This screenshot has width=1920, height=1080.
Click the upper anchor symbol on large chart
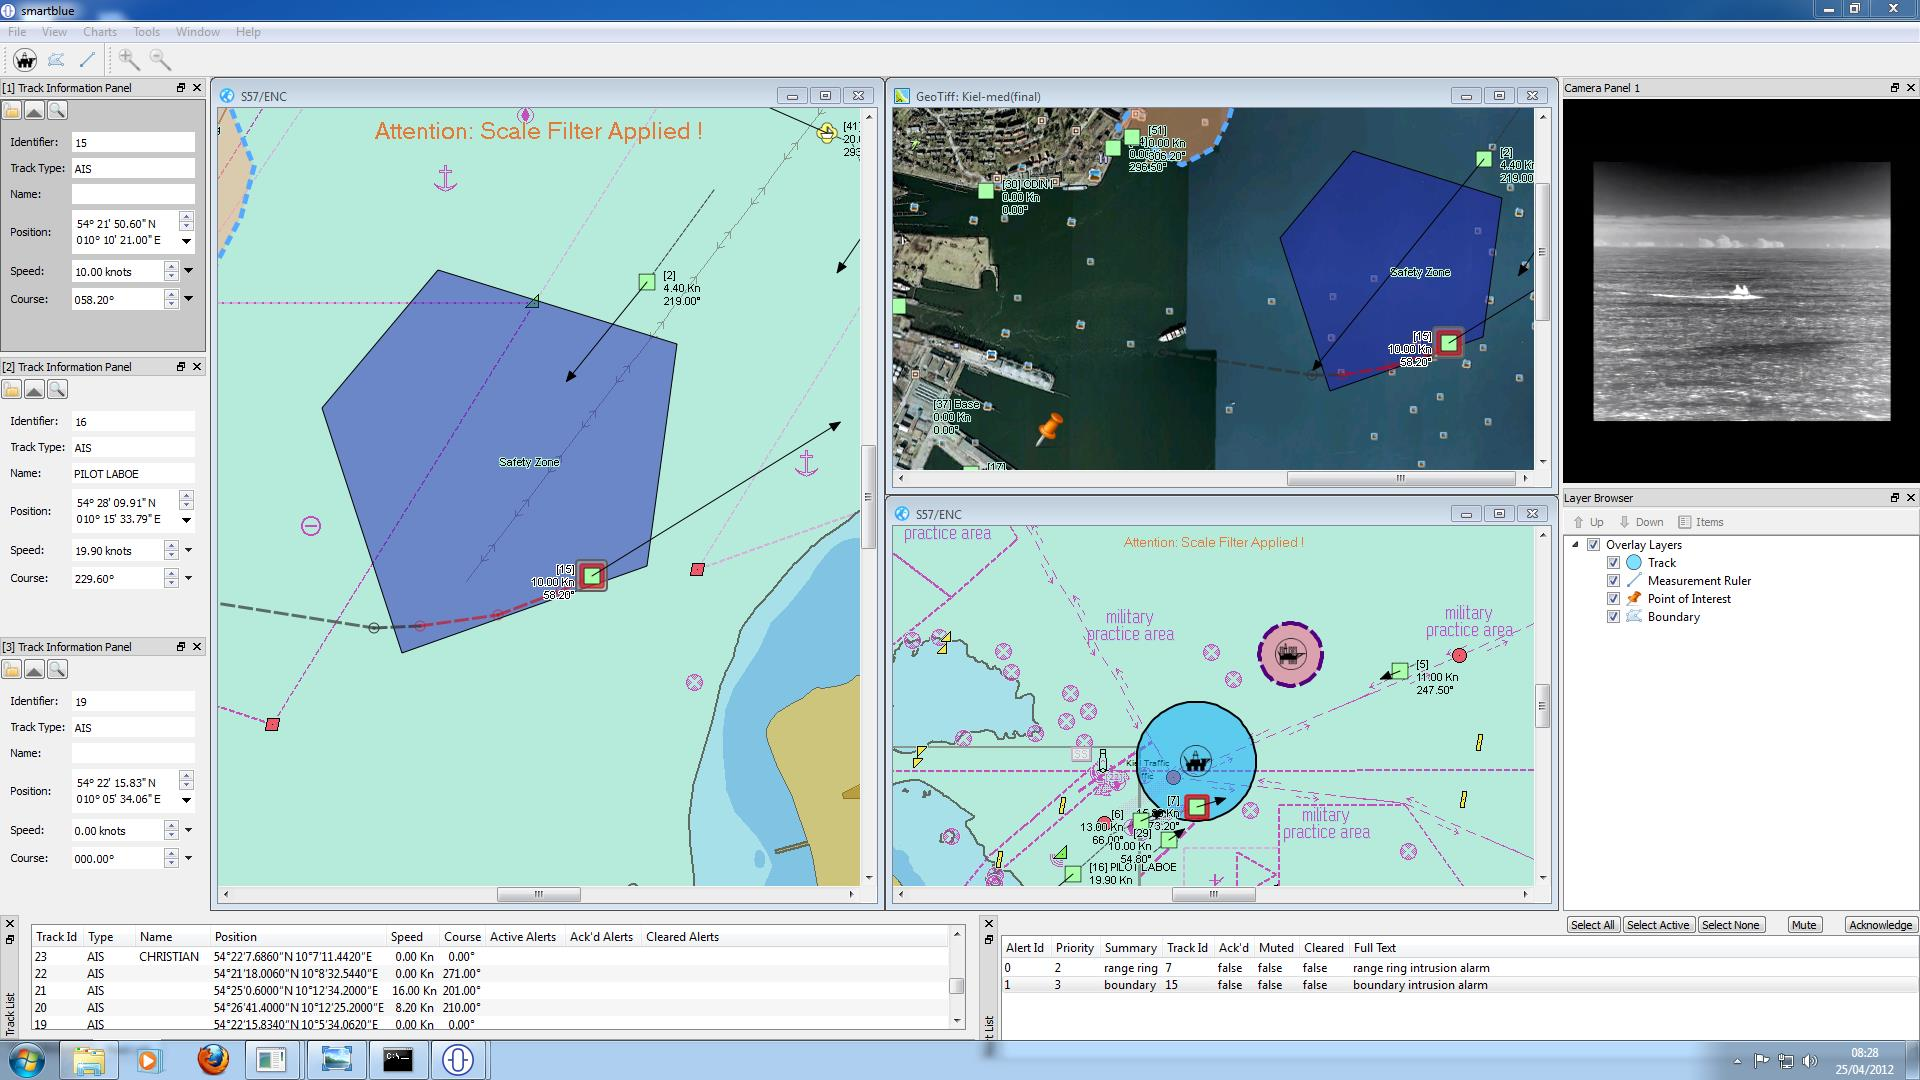pos(446,179)
